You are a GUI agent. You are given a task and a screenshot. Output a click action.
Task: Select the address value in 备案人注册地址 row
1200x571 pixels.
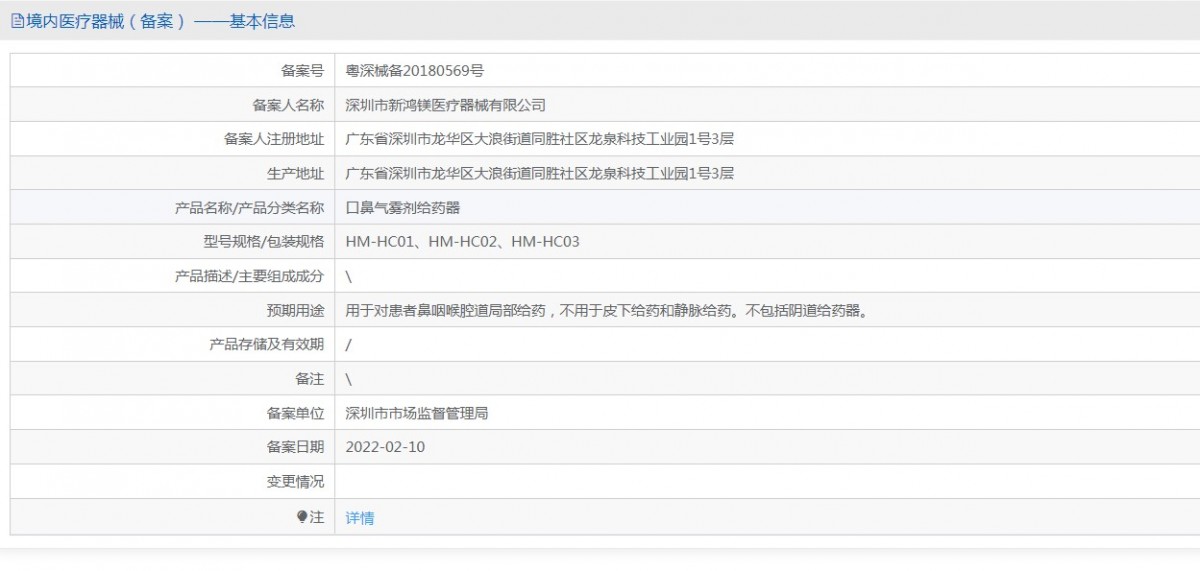pos(540,139)
